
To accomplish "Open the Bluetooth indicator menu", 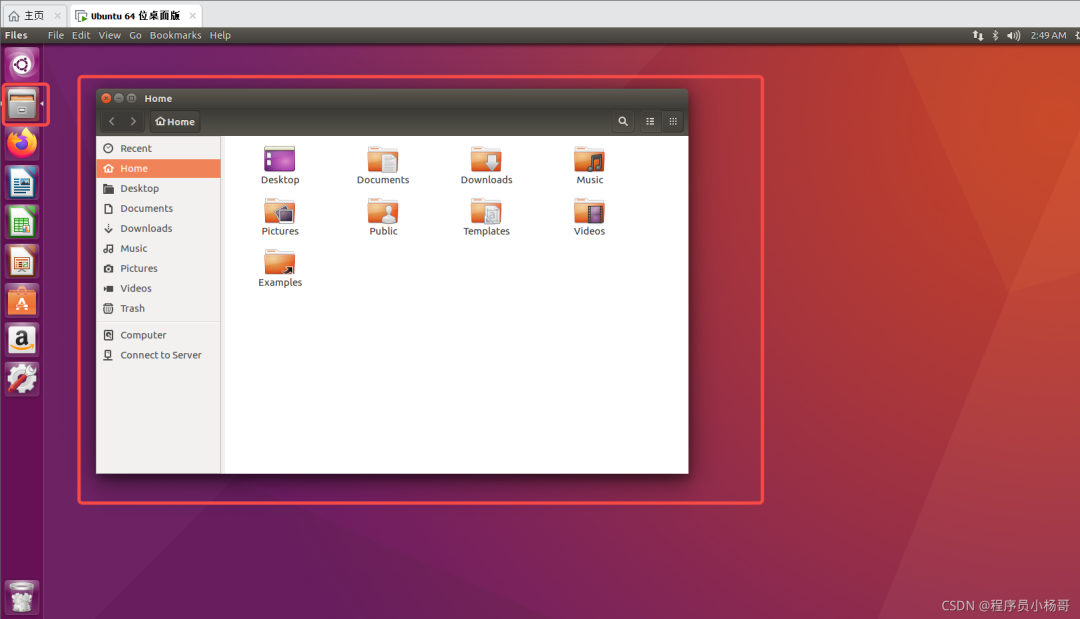I will tap(995, 35).
